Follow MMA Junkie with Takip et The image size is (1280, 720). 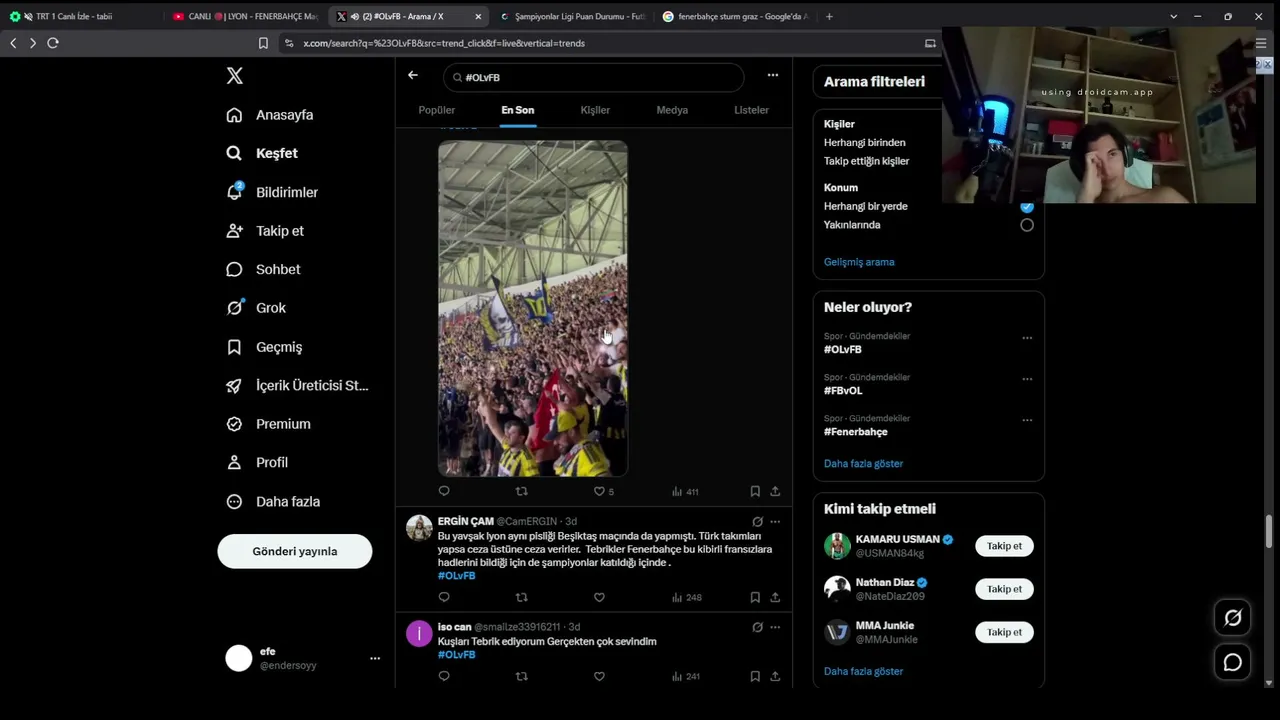click(1004, 632)
